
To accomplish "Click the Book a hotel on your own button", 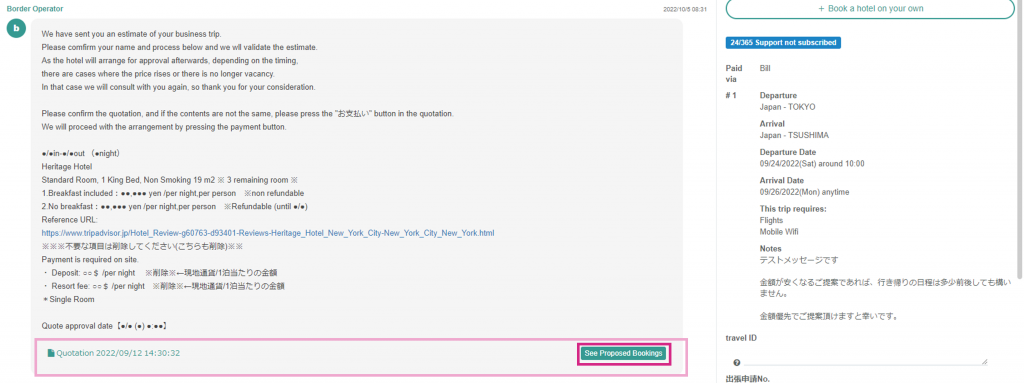I will (871, 8).
